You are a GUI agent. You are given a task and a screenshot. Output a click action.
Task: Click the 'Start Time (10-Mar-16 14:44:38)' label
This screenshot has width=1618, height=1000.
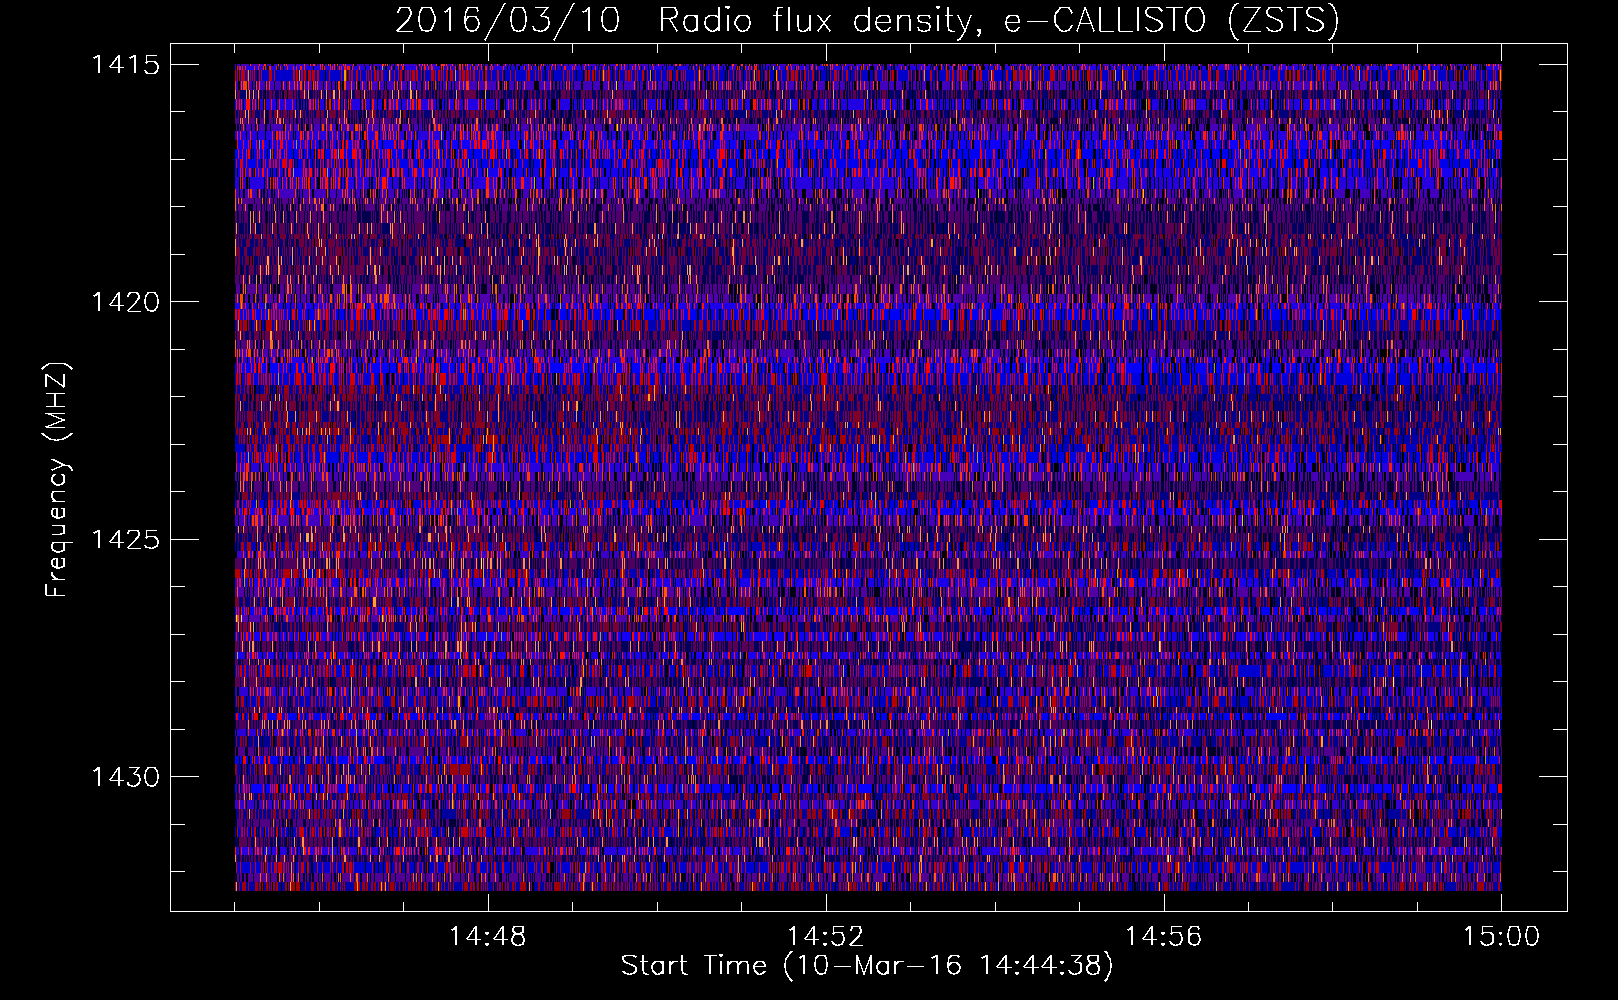(867, 966)
